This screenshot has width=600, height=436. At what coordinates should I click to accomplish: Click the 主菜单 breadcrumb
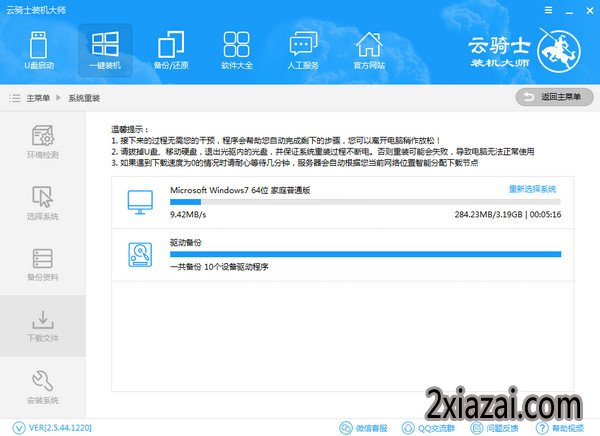[x=38, y=98]
